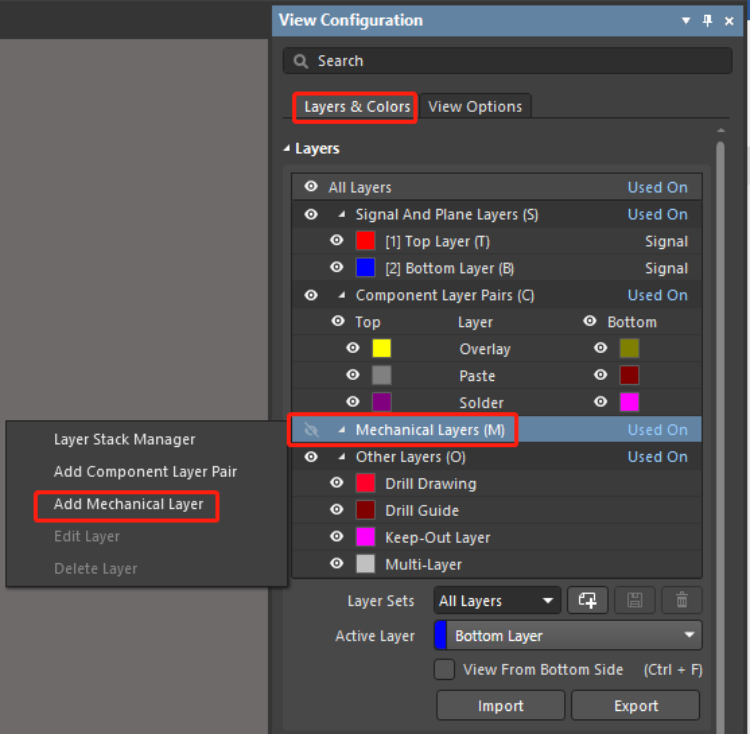The image size is (750, 734).
Task: Enable View From Bottom Side checkbox
Action: click(445, 669)
